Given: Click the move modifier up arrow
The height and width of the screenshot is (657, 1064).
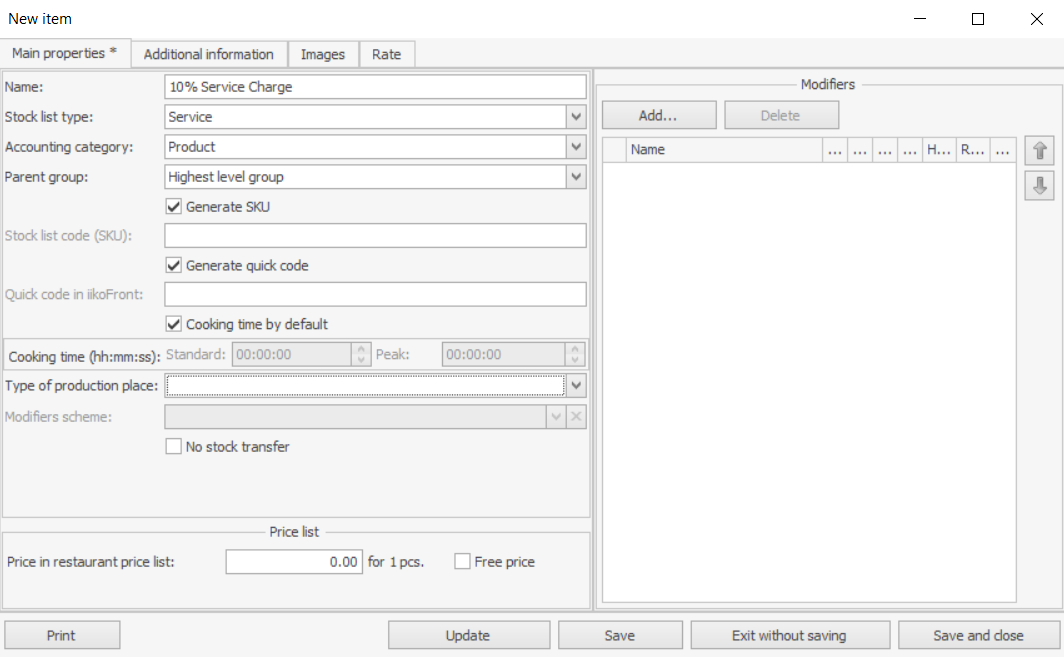Looking at the screenshot, I should pos(1039,151).
